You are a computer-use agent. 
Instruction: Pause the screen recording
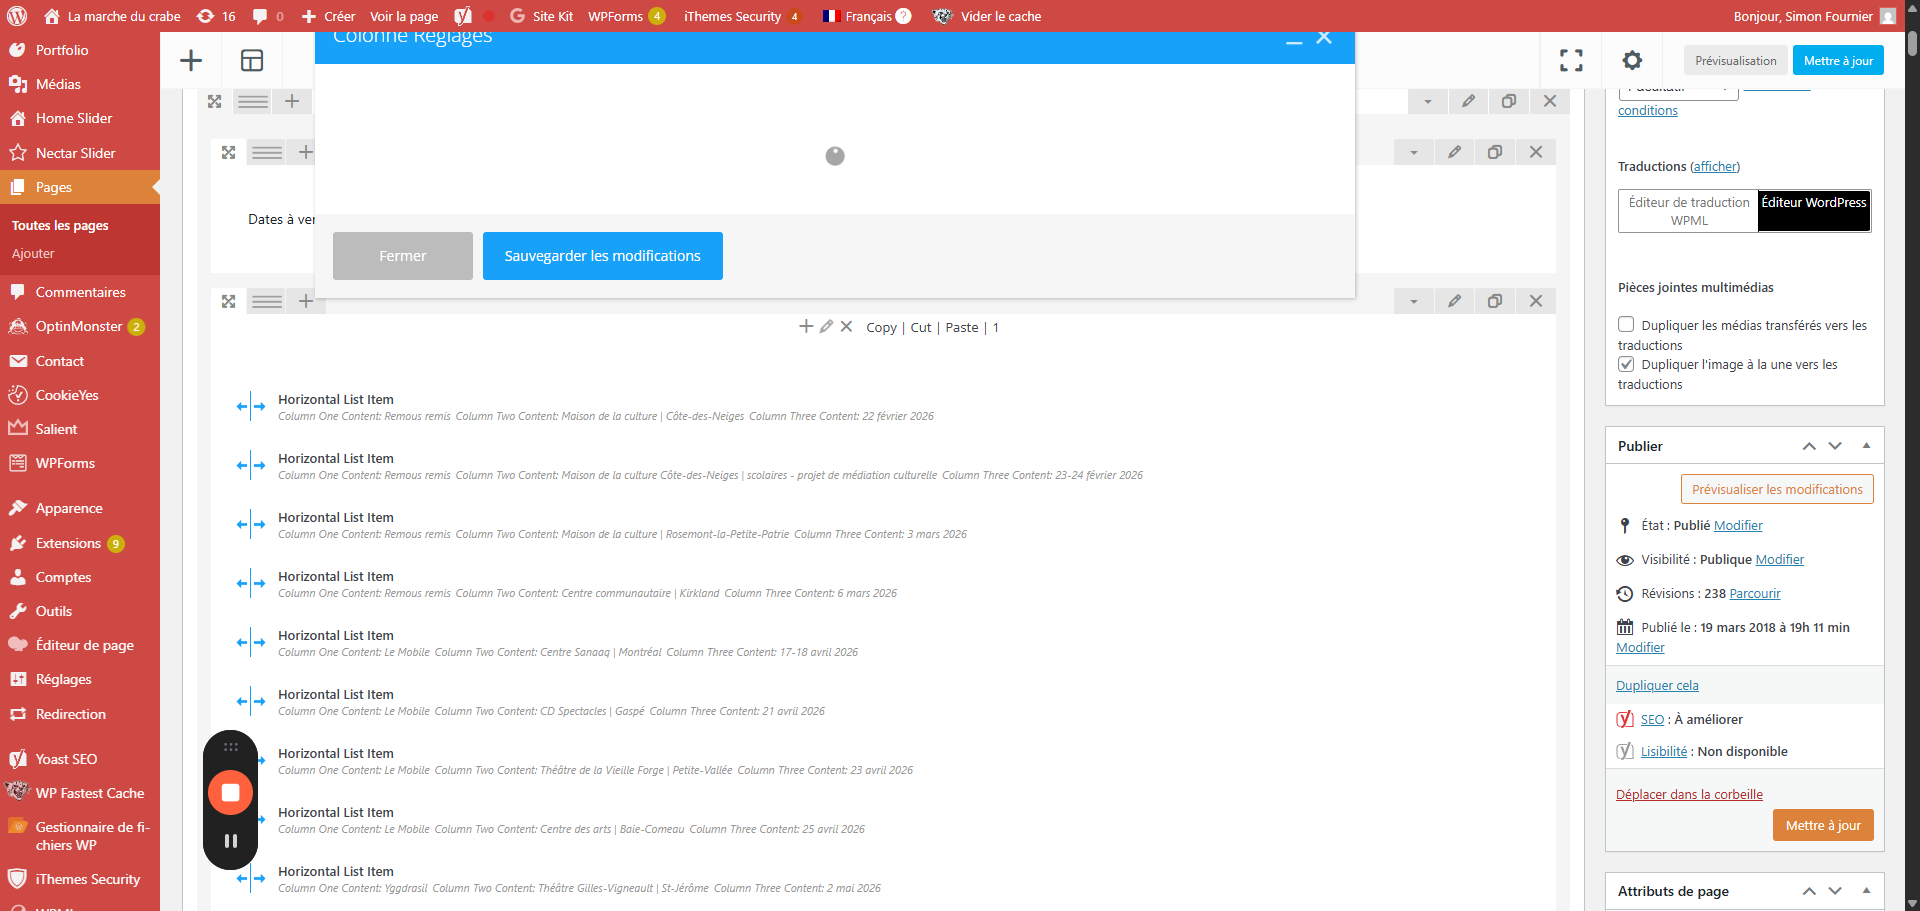(x=231, y=841)
